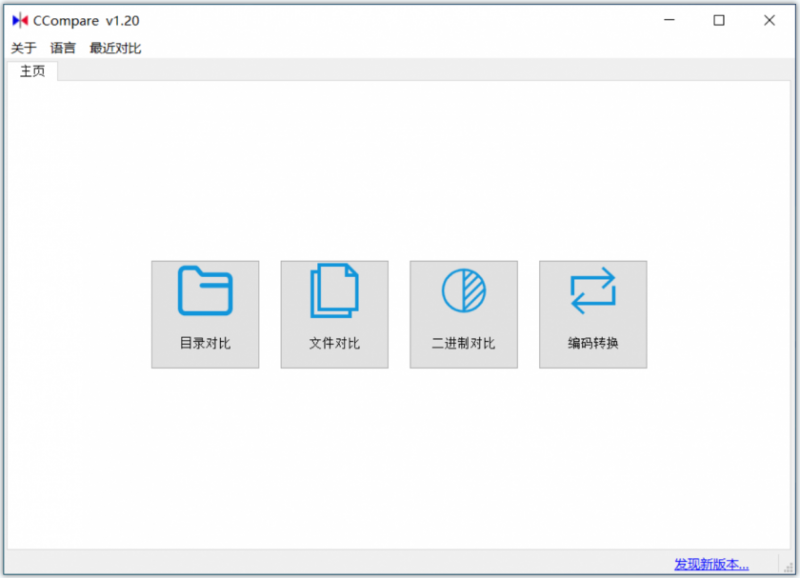800x578 pixels.
Task: Close the CCompare window
Action: click(769, 20)
